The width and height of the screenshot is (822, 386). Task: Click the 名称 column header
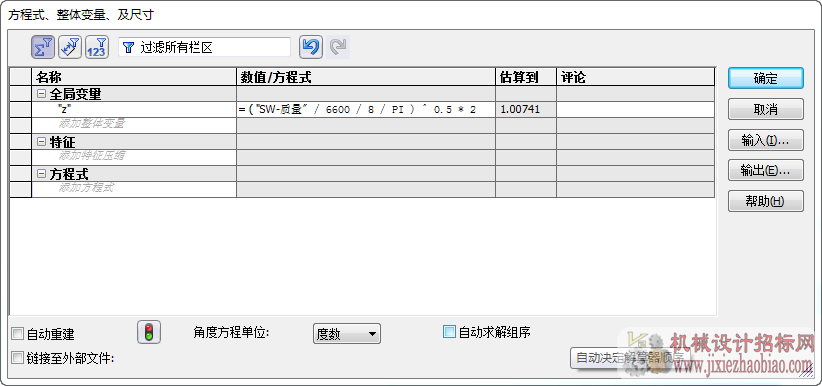pos(134,78)
